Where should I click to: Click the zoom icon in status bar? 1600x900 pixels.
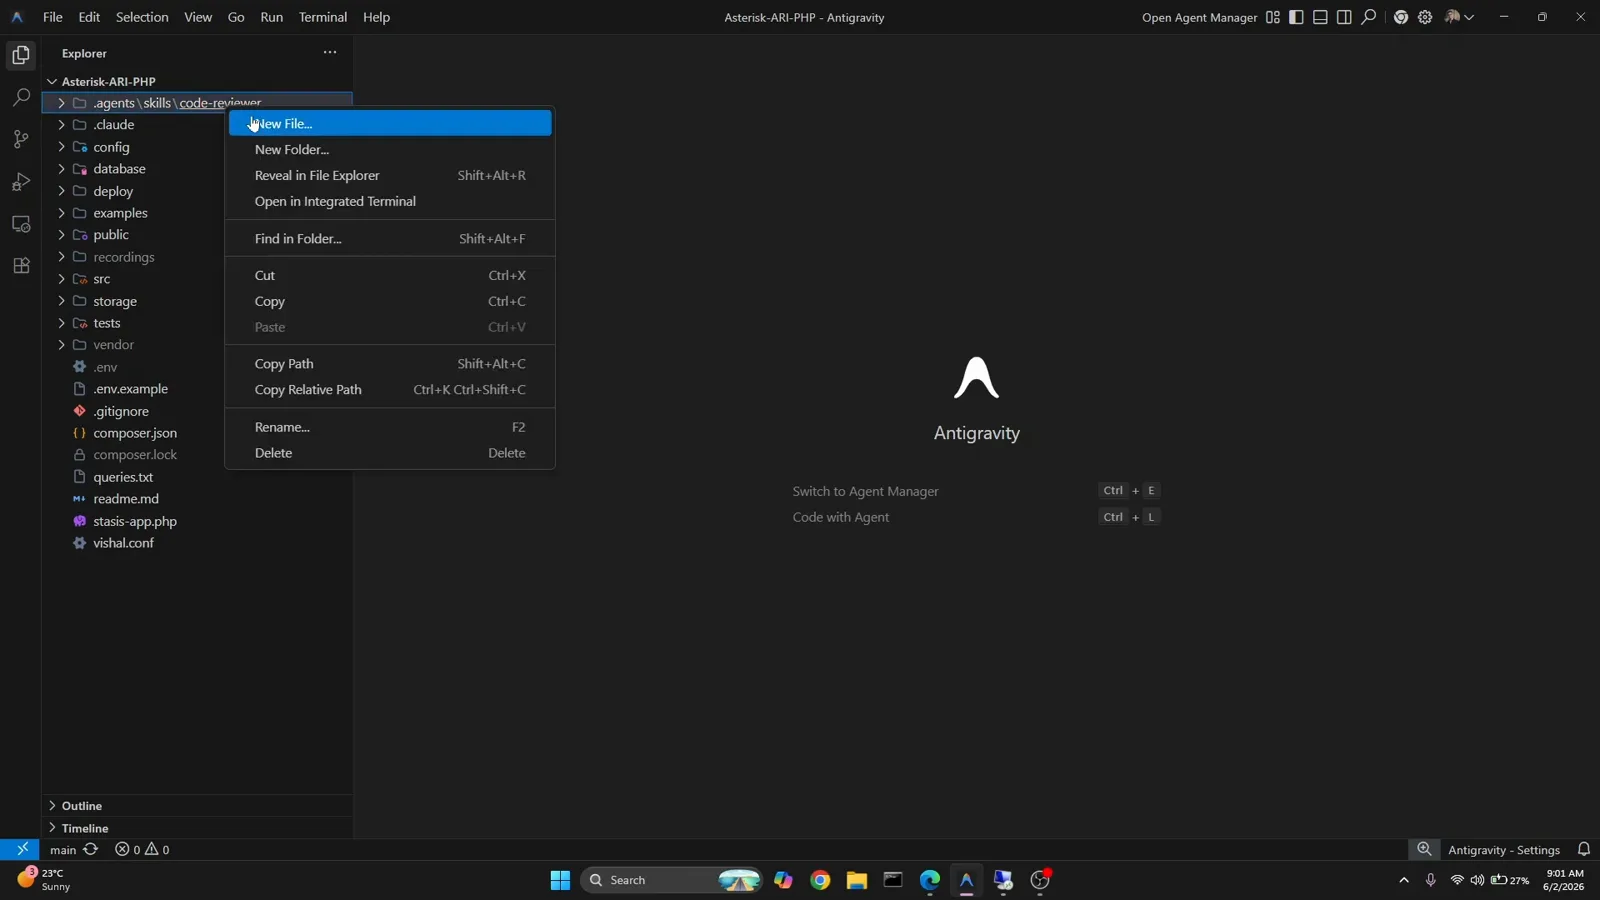[x=1425, y=849]
